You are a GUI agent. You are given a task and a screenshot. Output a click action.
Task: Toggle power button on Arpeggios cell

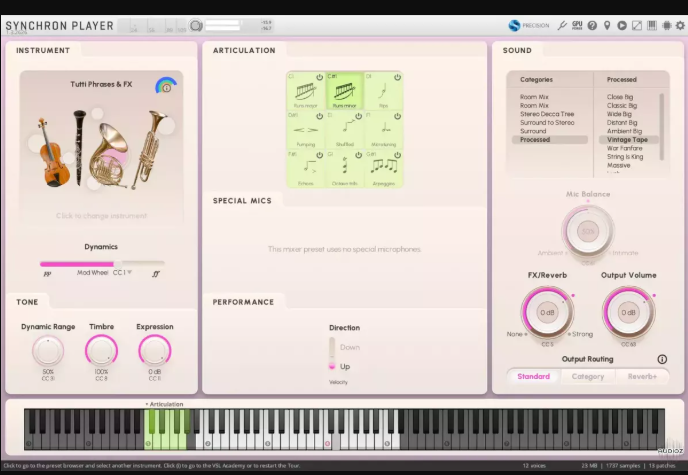coord(397,155)
